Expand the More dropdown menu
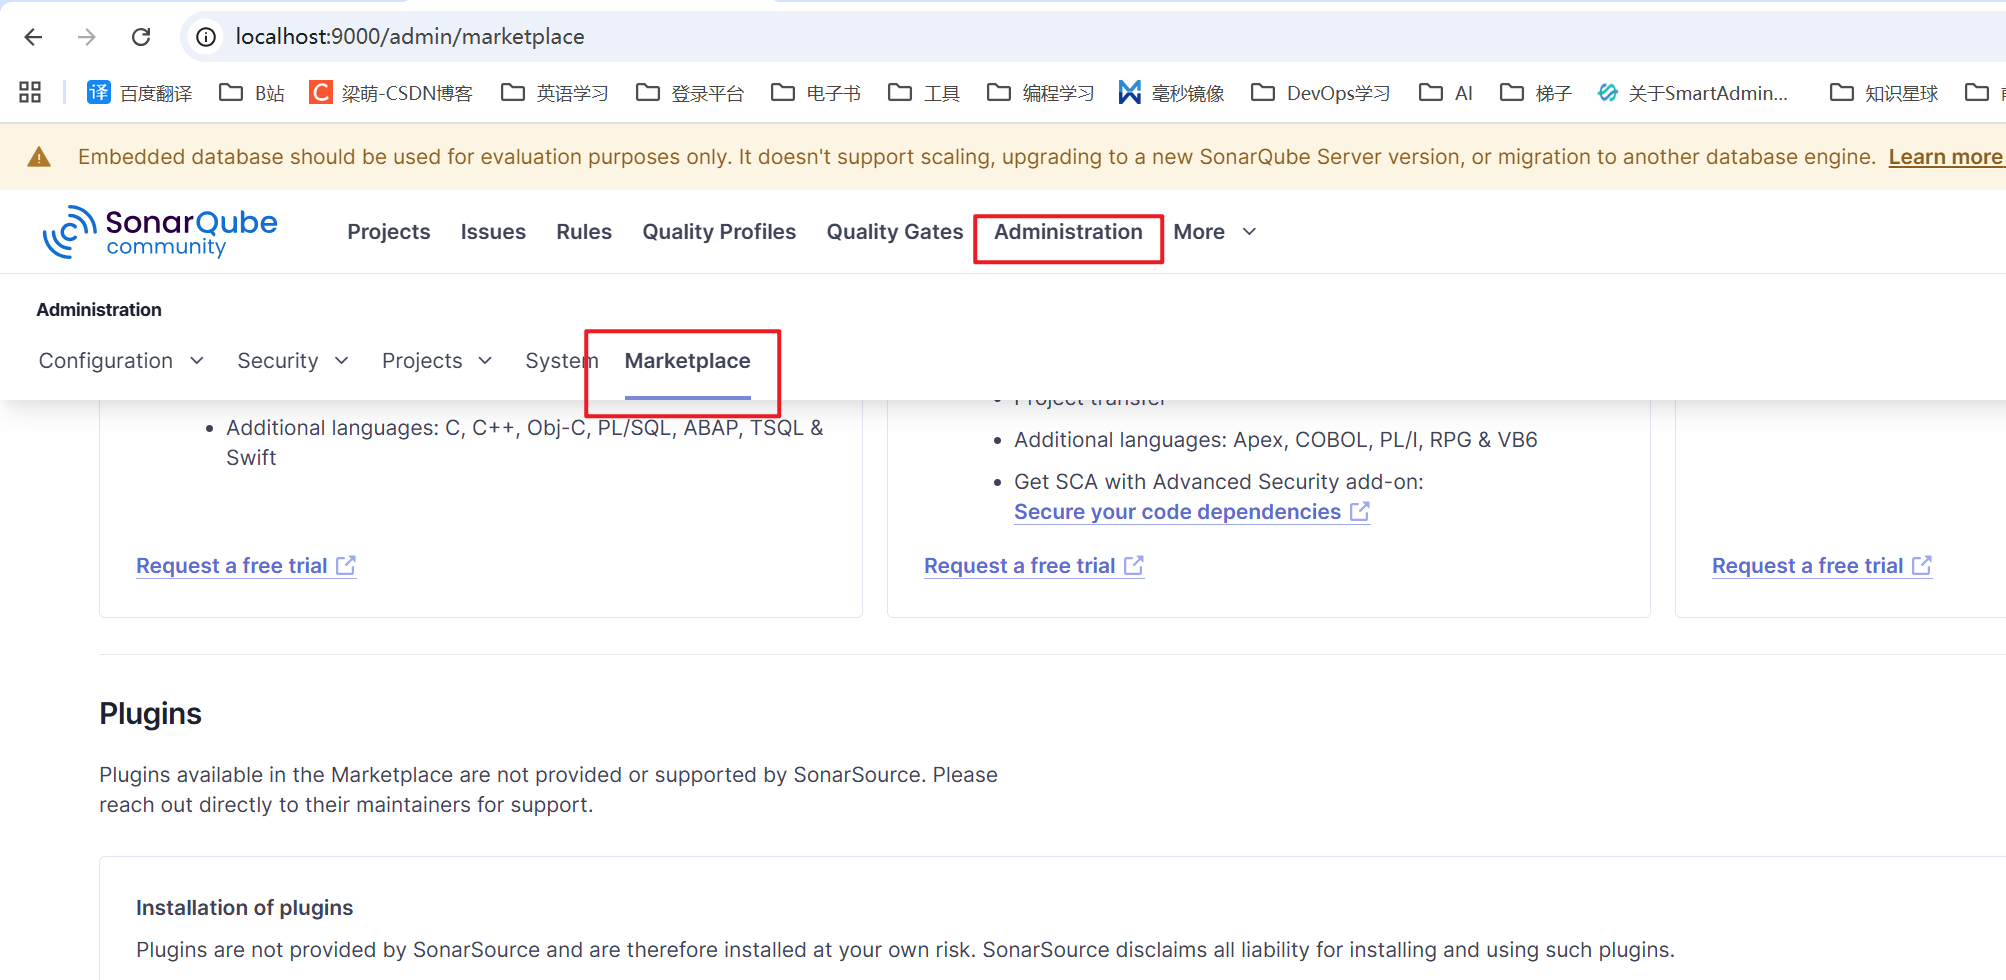 pyautogui.click(x=1215, y=232)
